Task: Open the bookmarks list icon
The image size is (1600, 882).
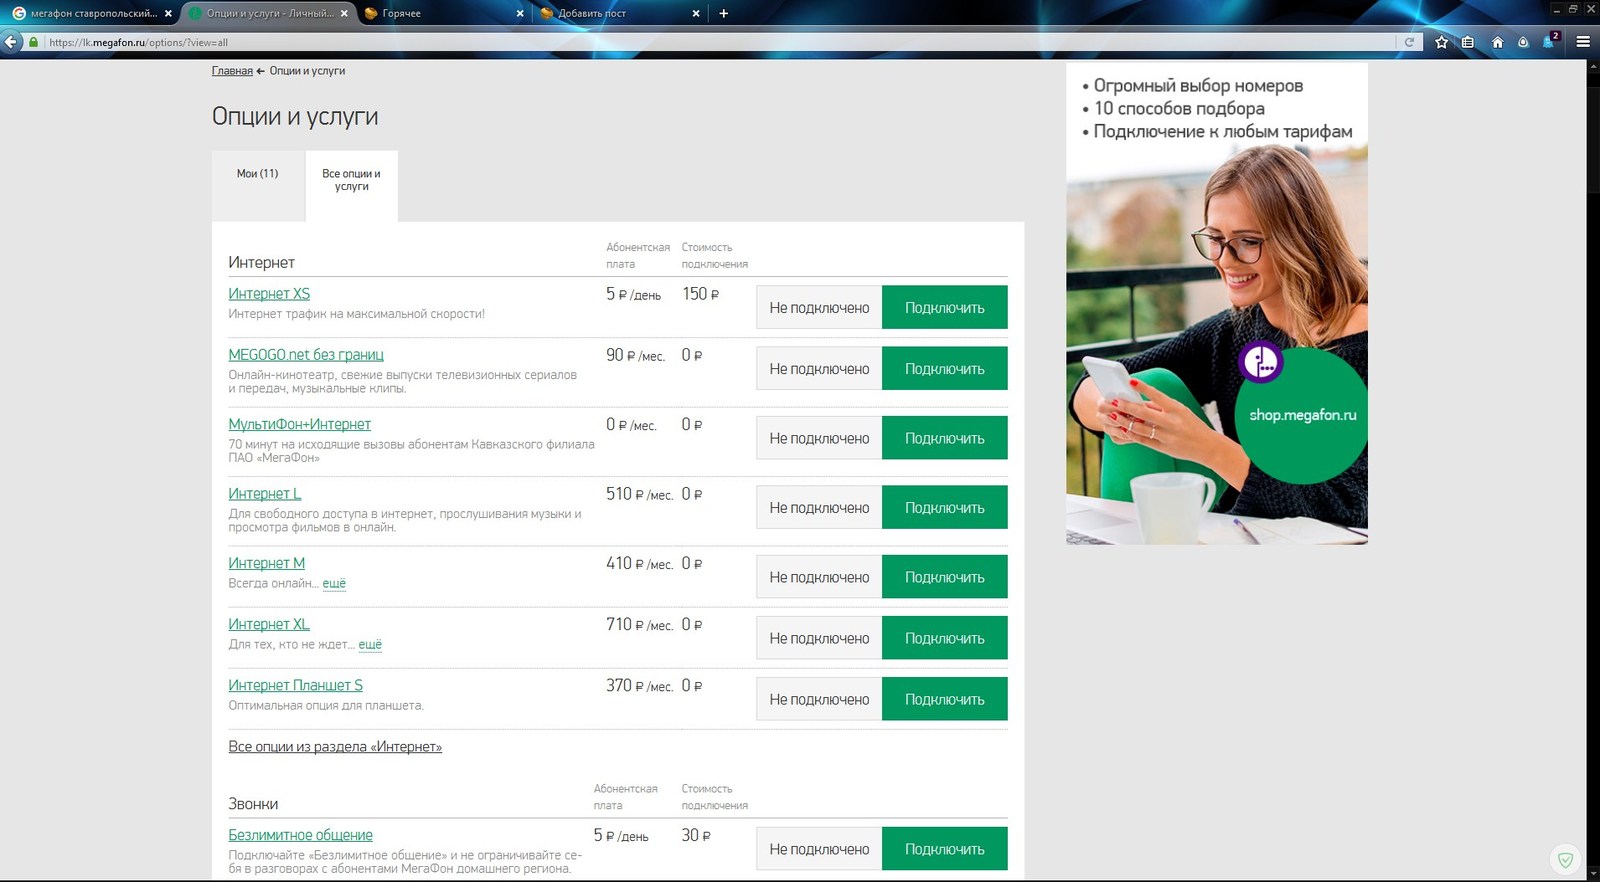Action: (1468, 42)
